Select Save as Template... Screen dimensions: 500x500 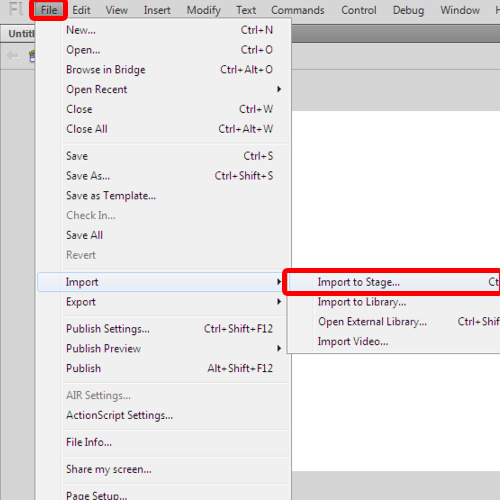pyautogui.click(x=163, y=195)
